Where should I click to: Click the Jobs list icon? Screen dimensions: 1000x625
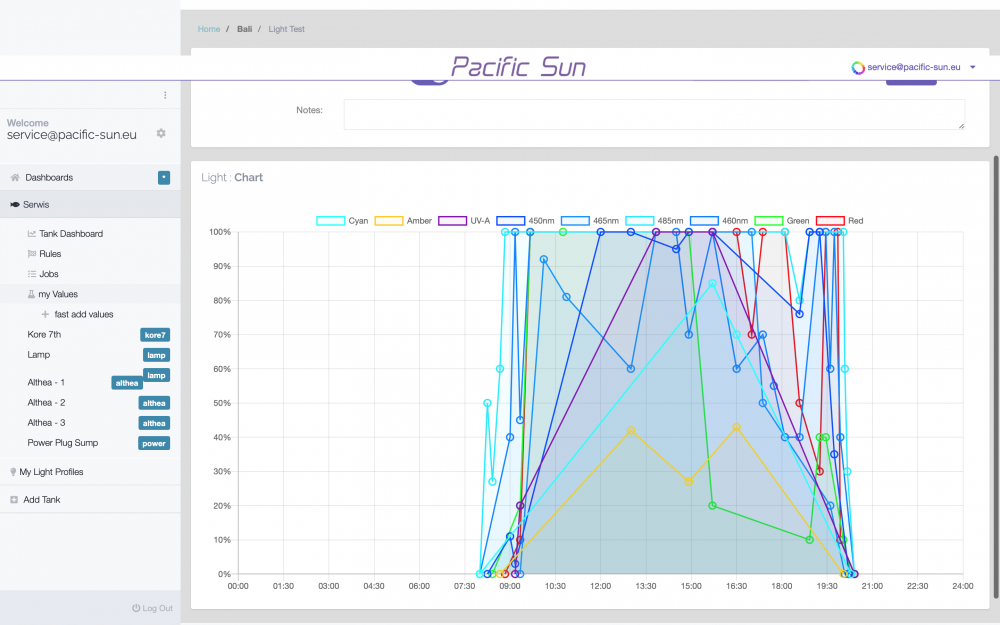pyautogui.click(x=31, y=274)
